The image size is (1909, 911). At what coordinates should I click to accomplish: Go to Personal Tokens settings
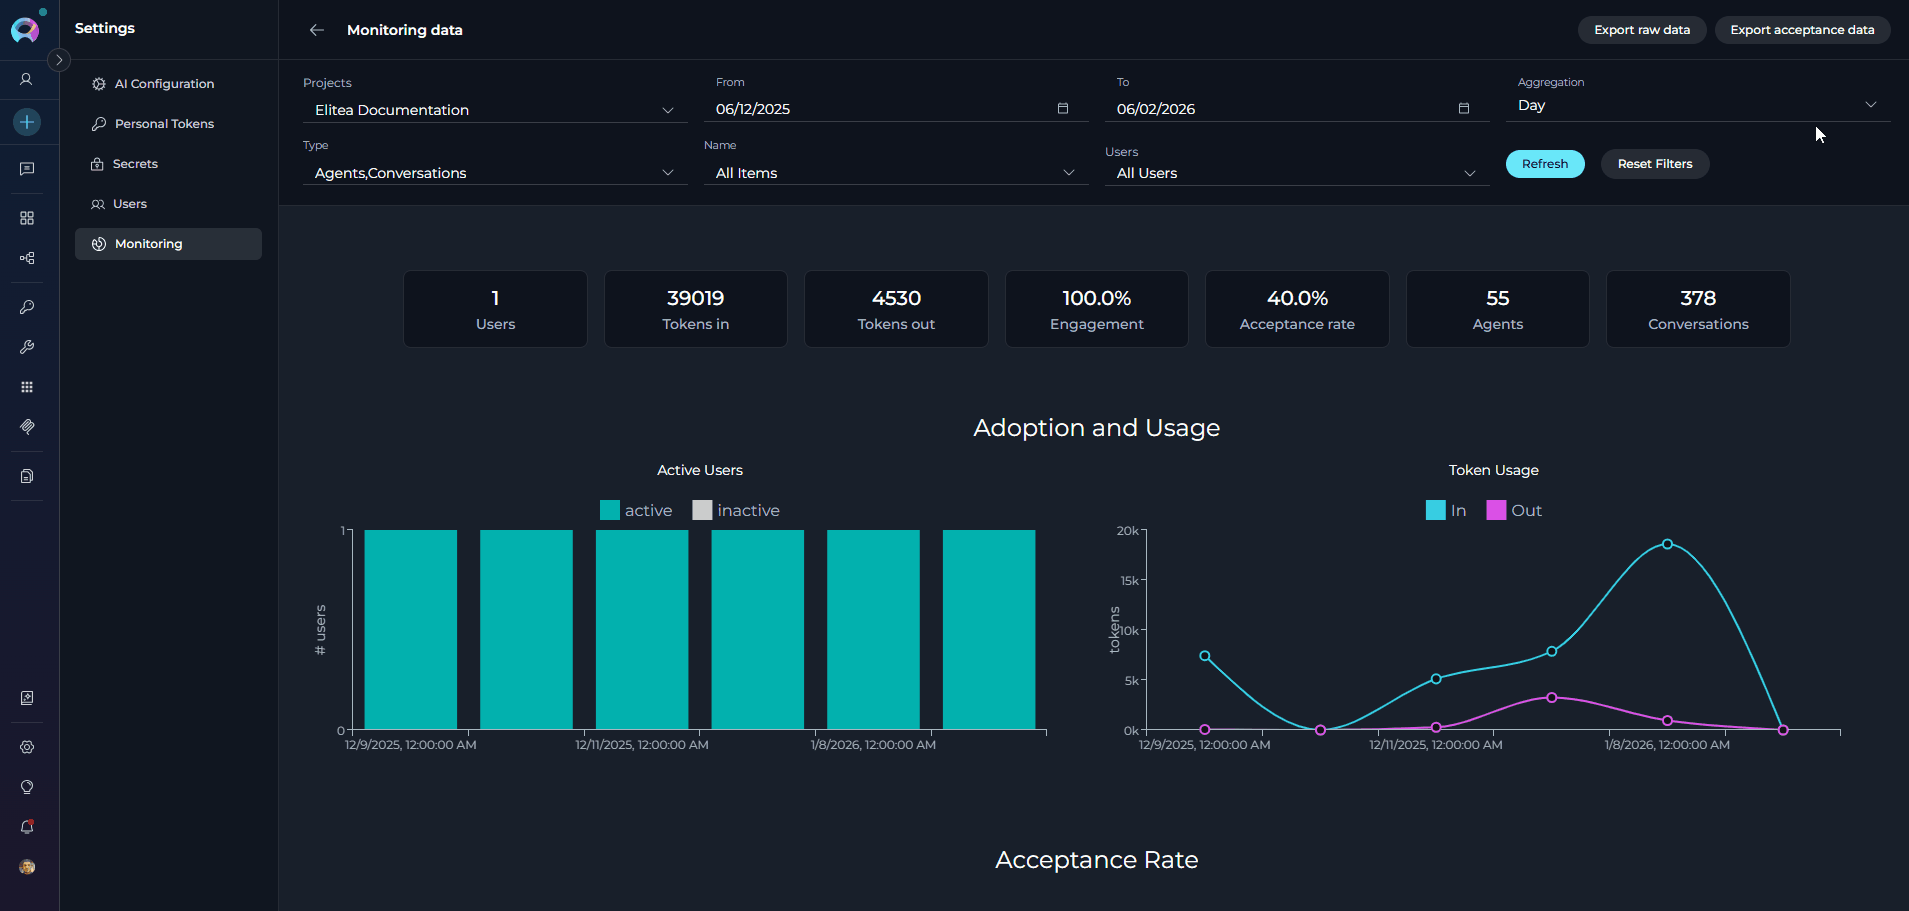coord(164,124)
